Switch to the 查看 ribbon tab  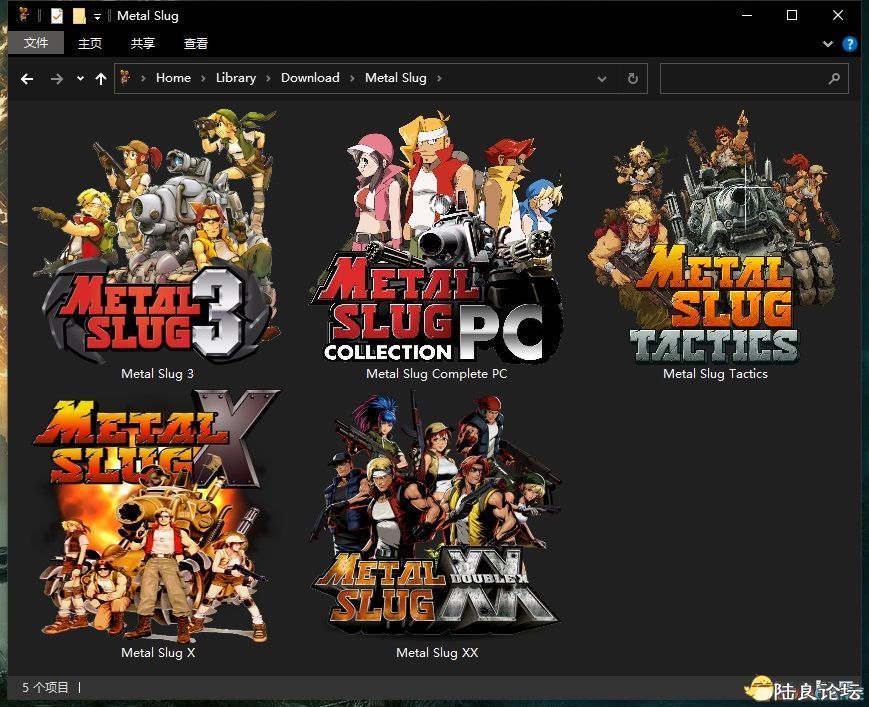(x=196, y=43)
